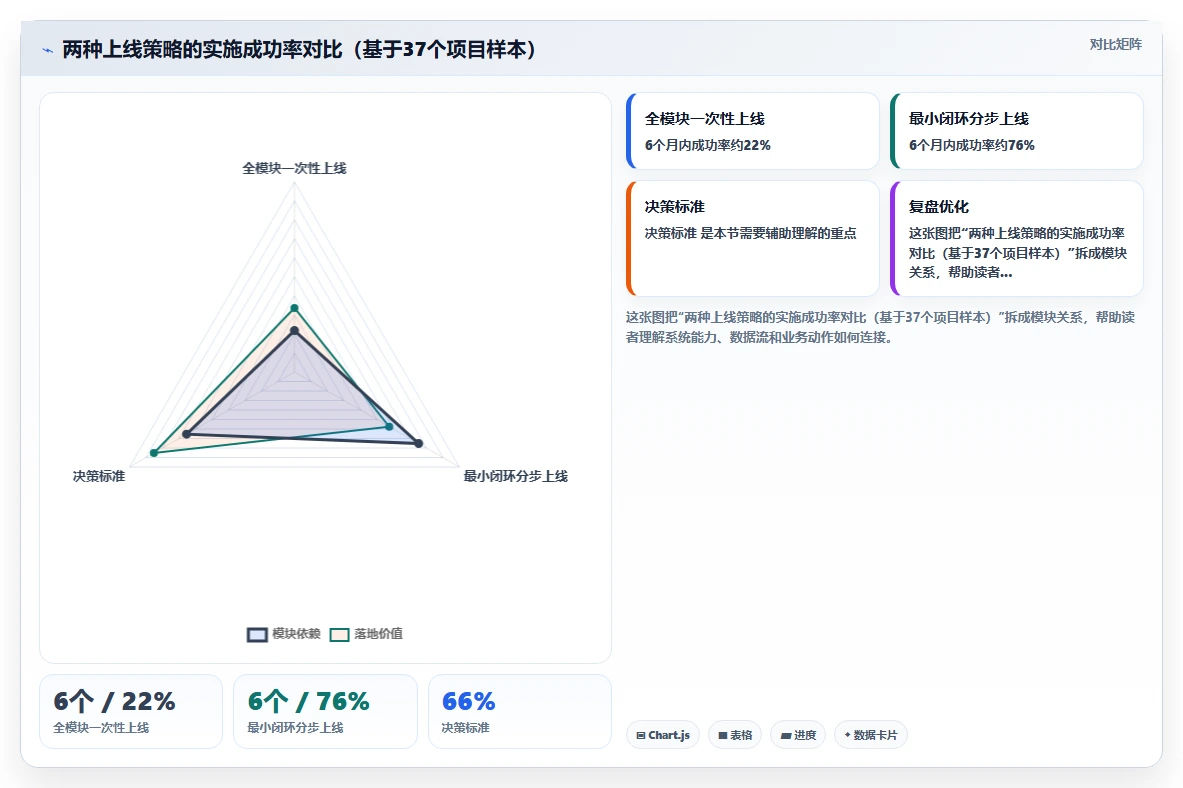Open the 复盘优化 info card

[x=1017, y=239]
